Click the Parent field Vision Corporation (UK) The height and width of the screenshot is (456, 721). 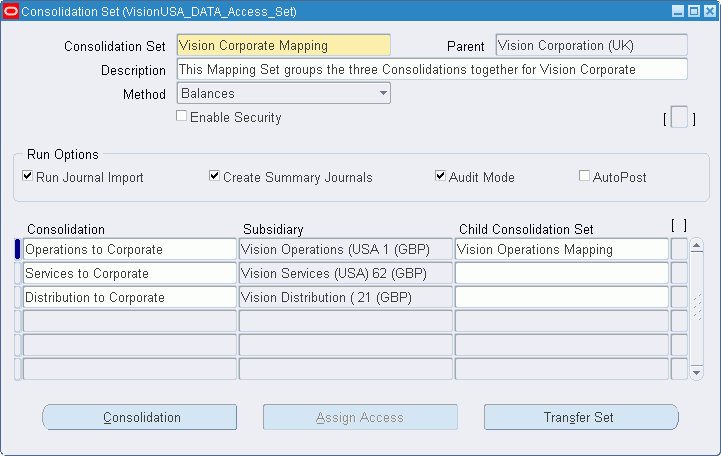pos(591,46)
